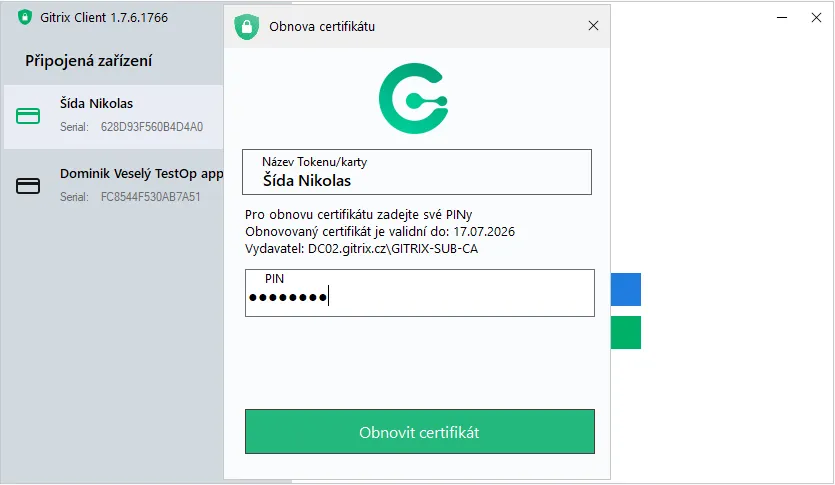Focus the PIN input field
The height and width of the screenshot is (485, 835).
point(419,297)
